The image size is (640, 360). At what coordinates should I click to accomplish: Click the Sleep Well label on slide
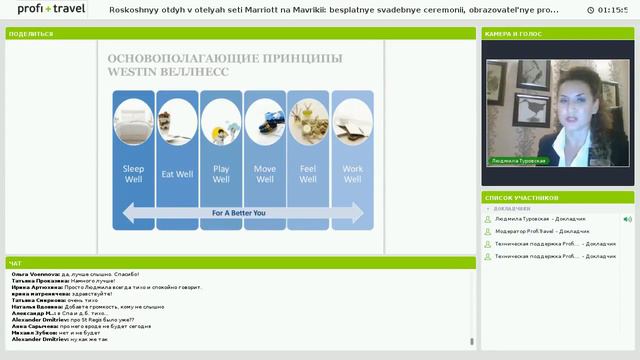click(133, 174)
